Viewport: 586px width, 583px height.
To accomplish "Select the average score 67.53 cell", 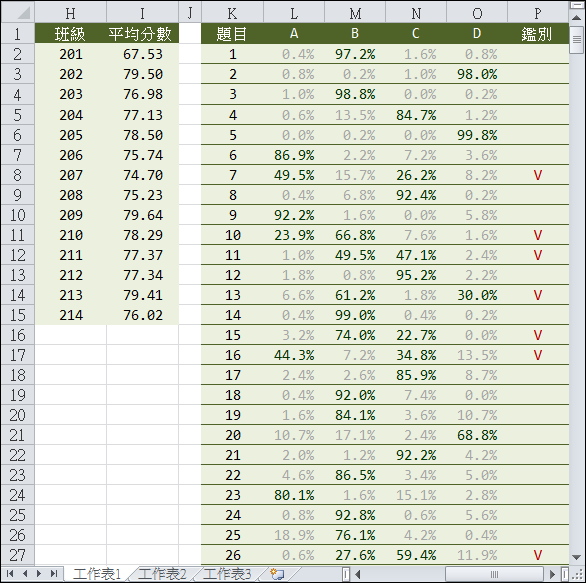I will pyautogui.click(x=142, y=54).
